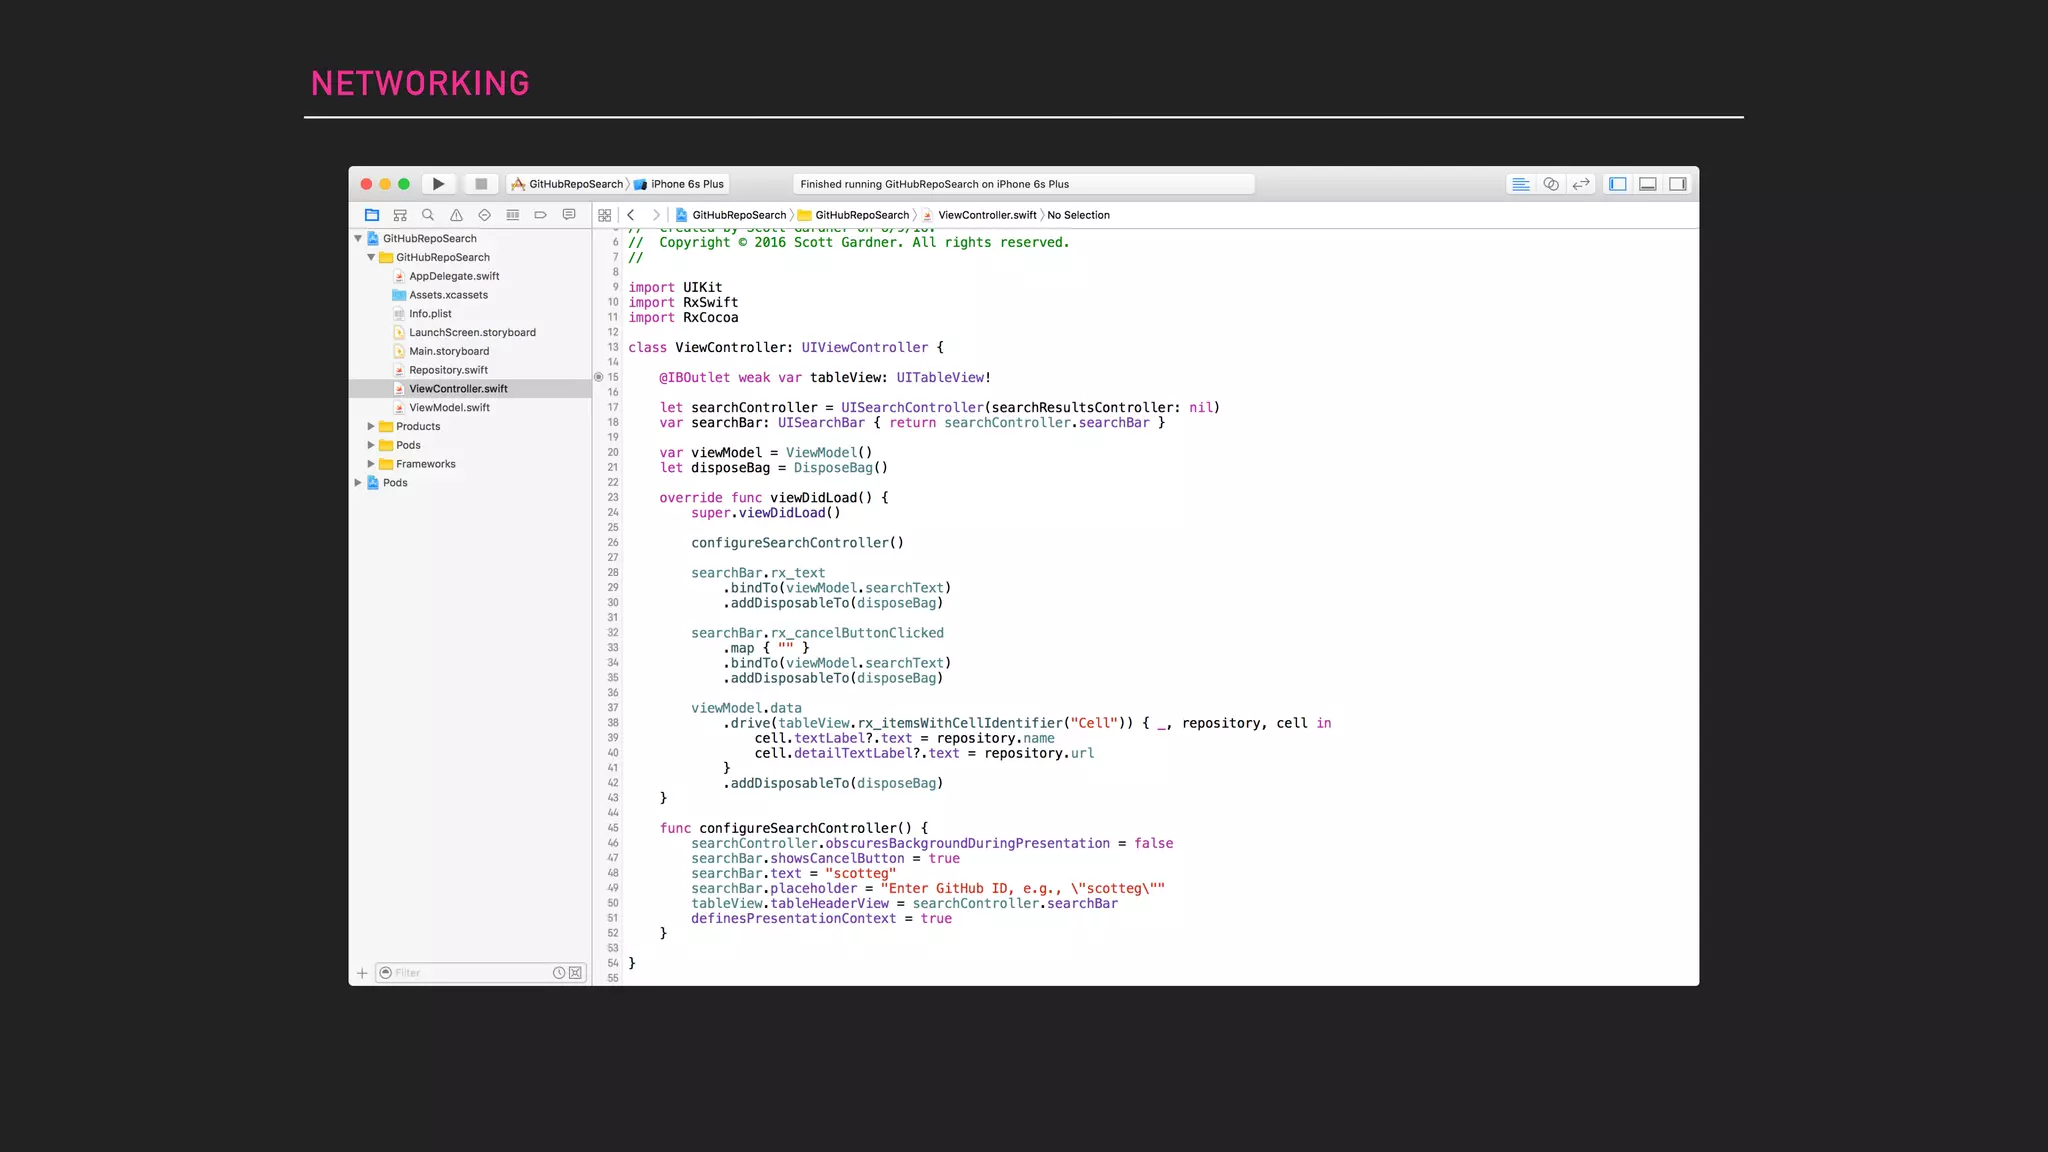Expand the Frameworks folder
The width and height of the screenshot is (2048, 1152).
coord(371,464)
